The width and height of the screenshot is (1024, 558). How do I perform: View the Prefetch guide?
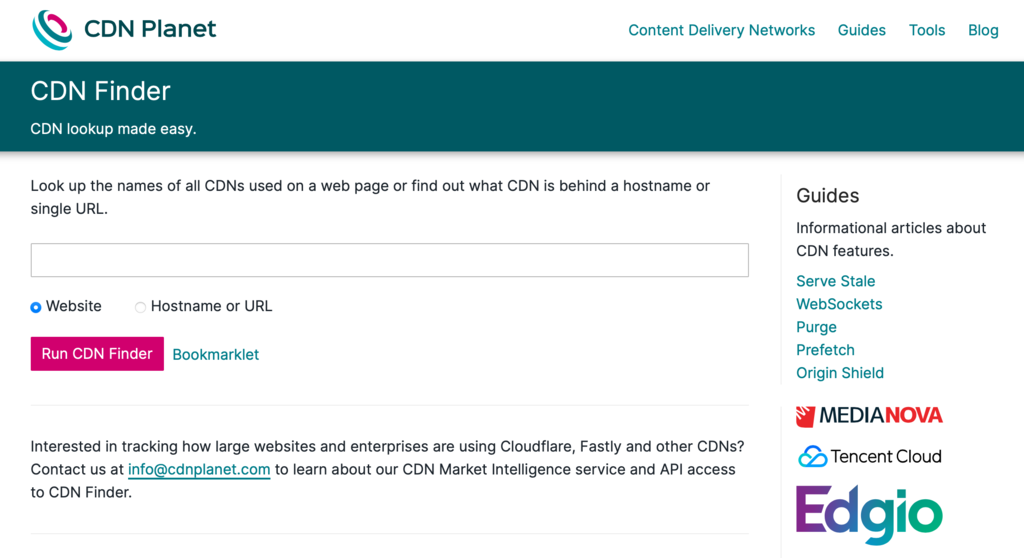point(825,350)
